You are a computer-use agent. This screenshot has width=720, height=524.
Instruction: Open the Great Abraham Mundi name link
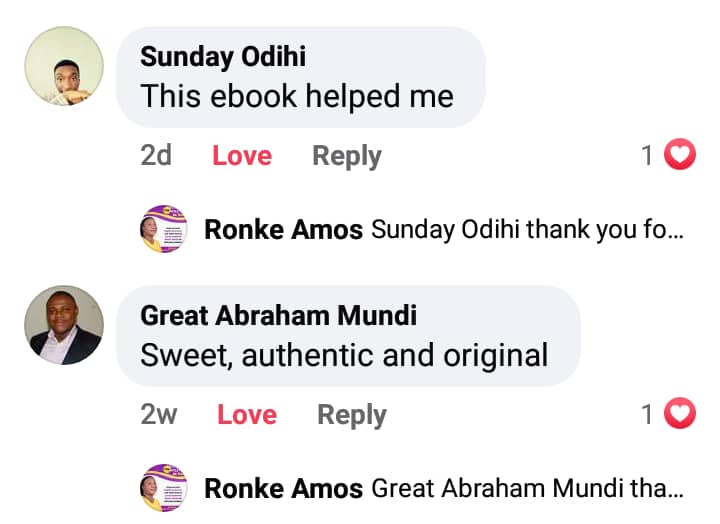tap(278, 316)
